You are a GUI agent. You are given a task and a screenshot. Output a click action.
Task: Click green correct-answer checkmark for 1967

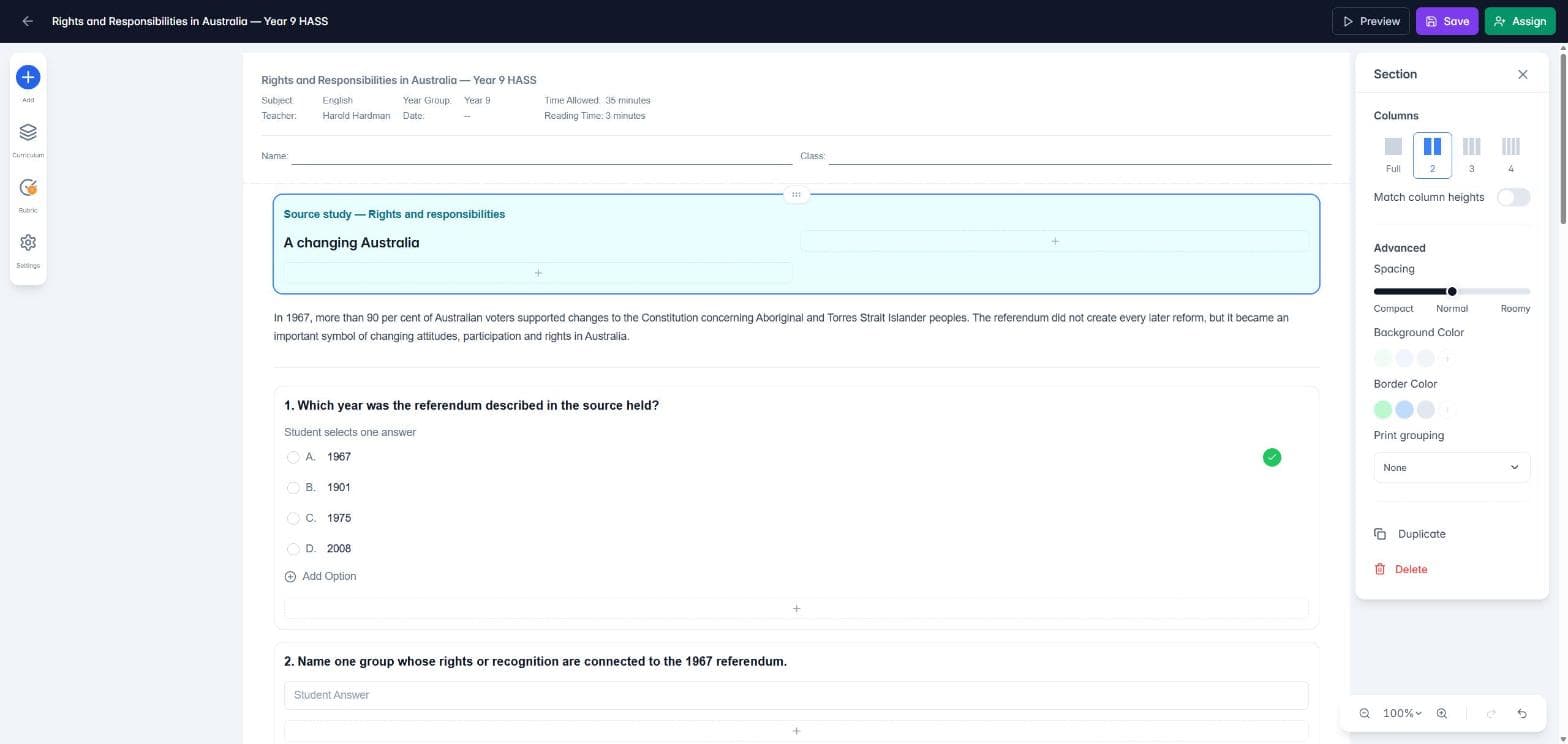coord(1271,457)
